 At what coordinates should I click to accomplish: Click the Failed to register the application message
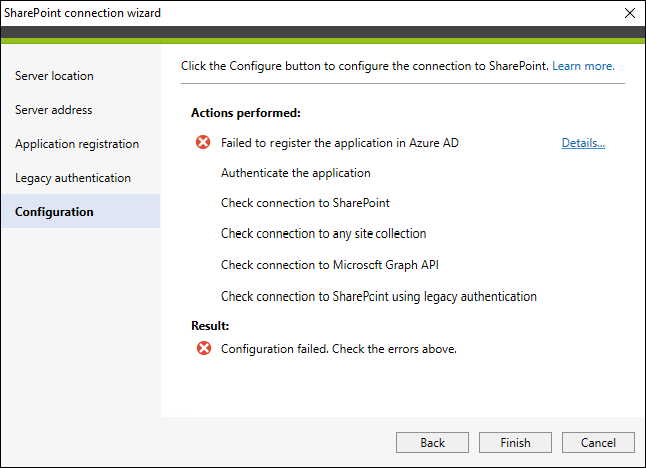(x=340, y=143)
